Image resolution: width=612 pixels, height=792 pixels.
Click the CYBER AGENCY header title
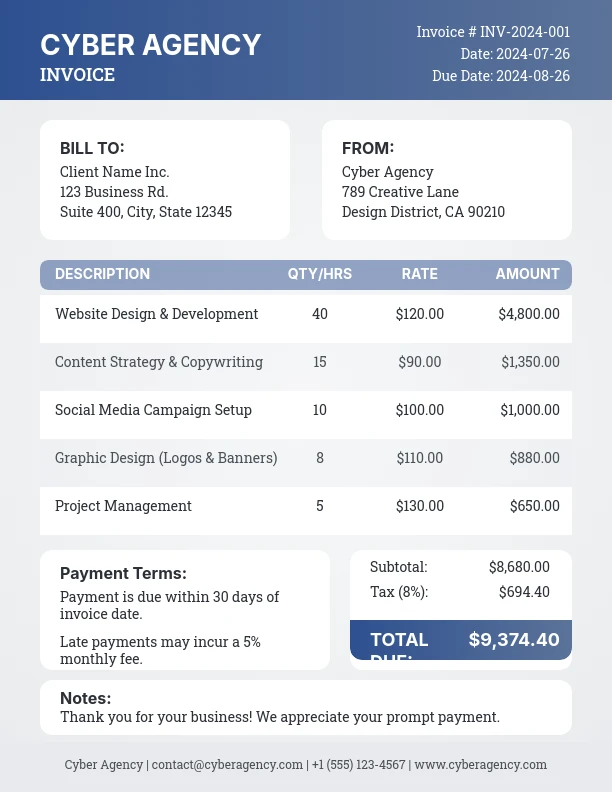150,45
